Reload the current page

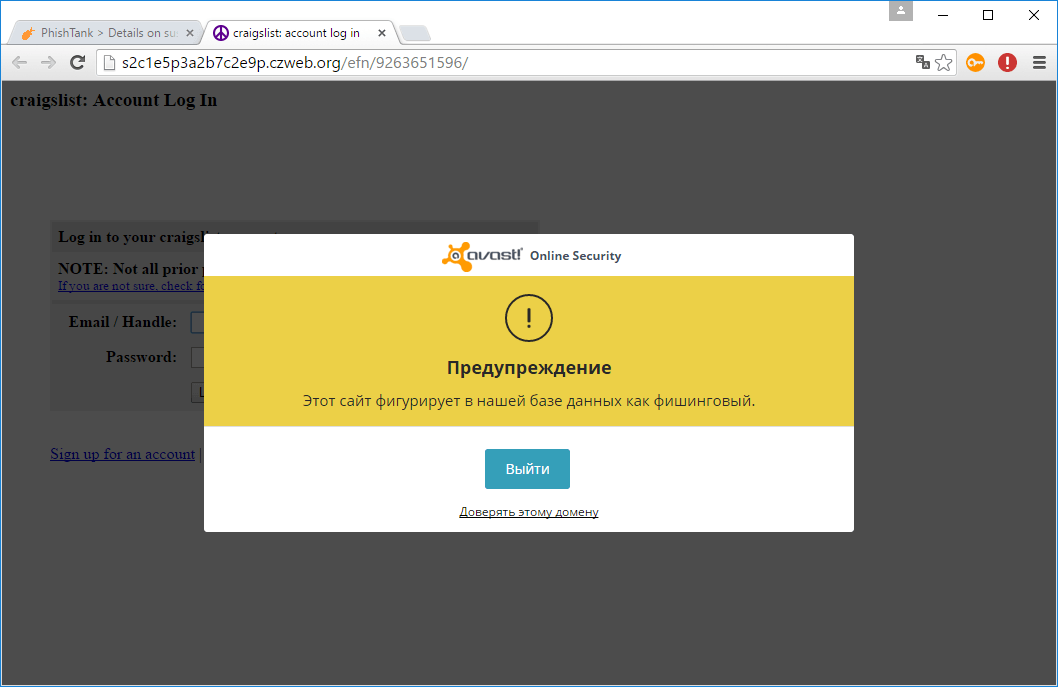pos(78,61)
